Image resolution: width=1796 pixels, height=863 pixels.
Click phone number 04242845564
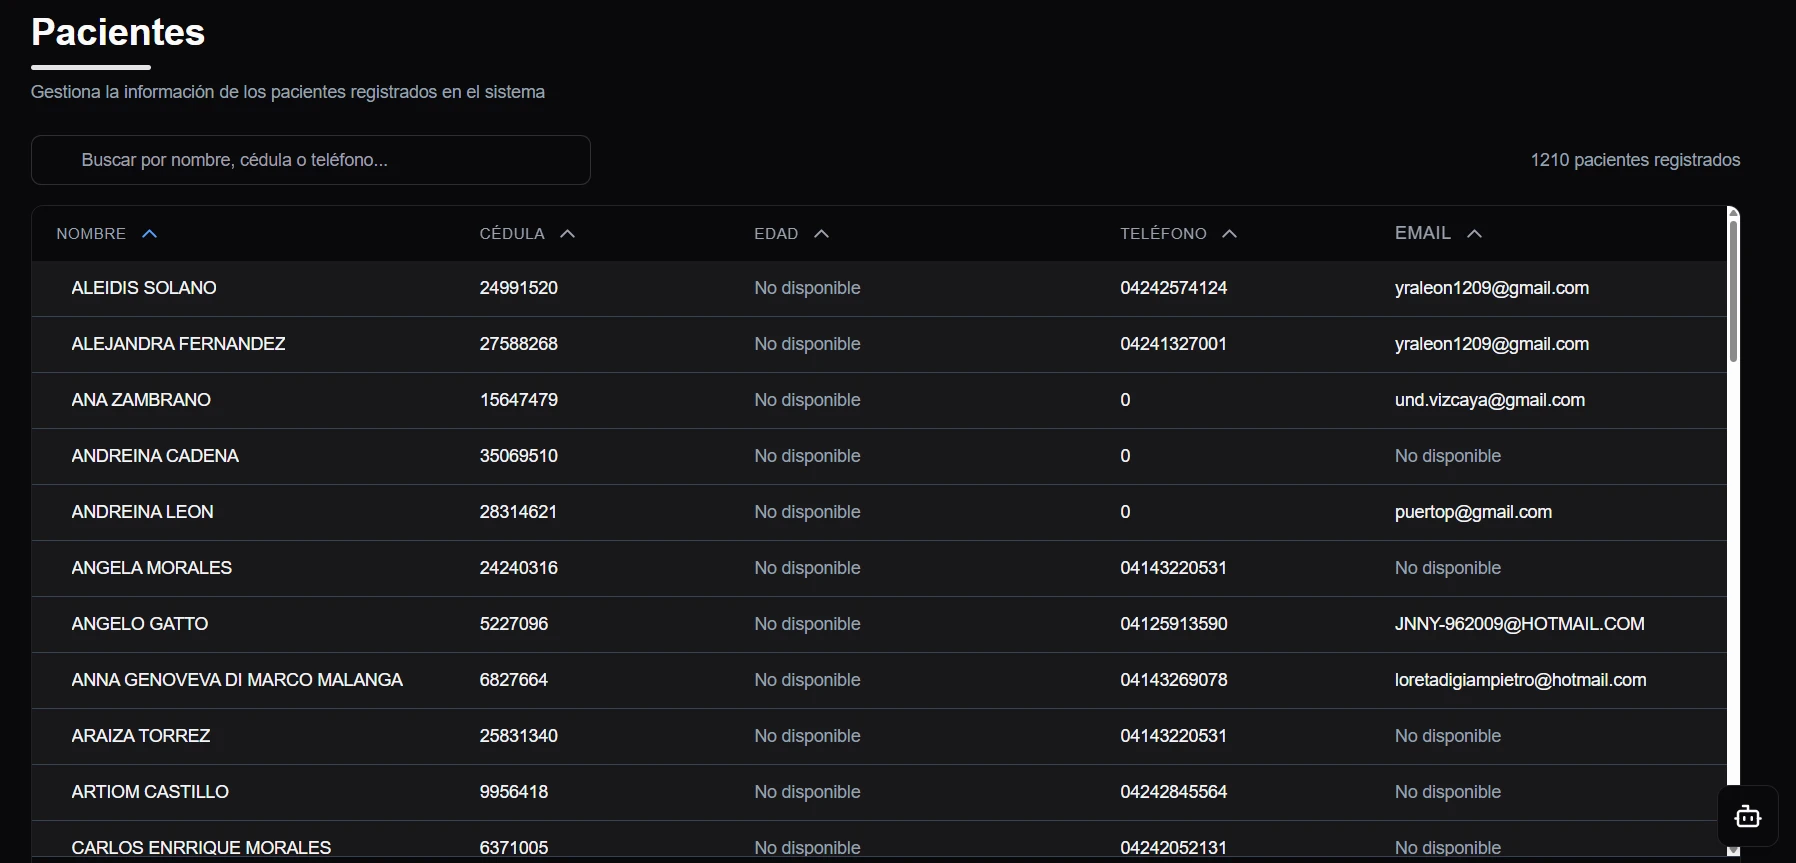pos(1173,792)
